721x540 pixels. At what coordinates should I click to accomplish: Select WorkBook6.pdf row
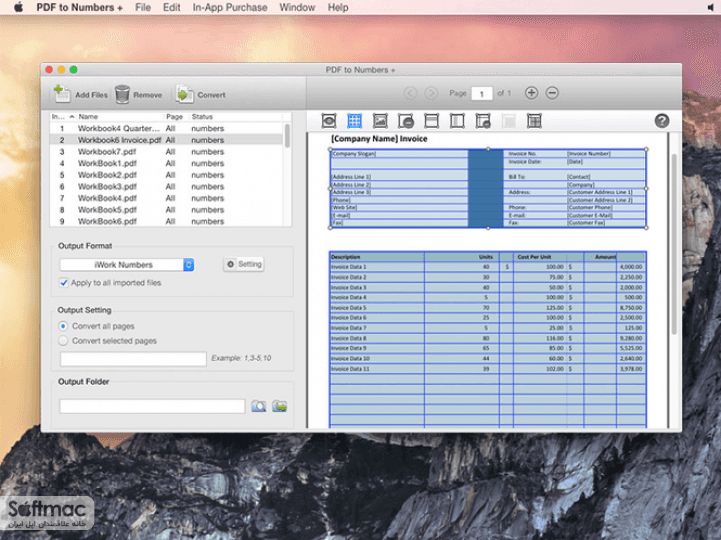pos(166,221)
